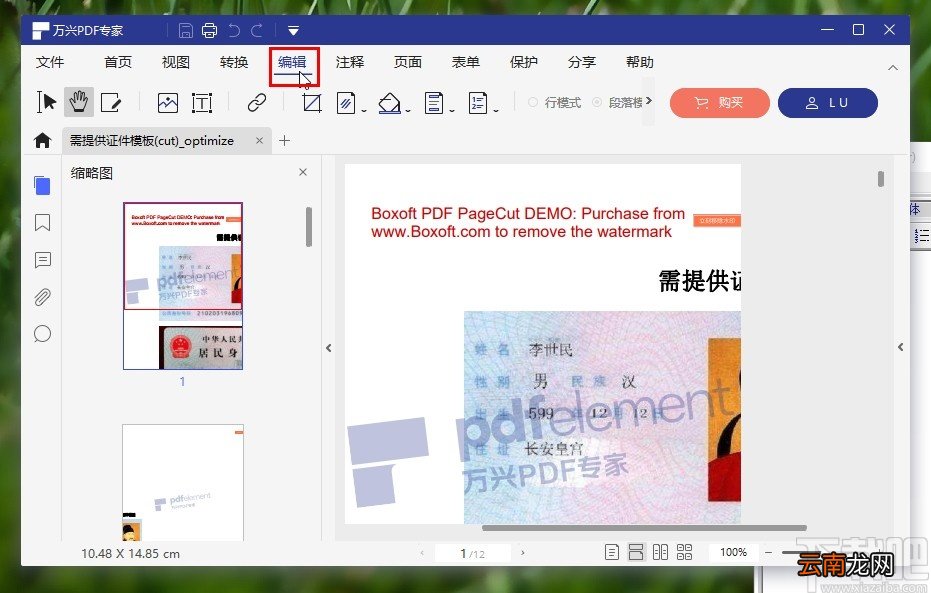Switch to continuous page view layout
This screenshot has height=593, width=931.
pos(636,552)
